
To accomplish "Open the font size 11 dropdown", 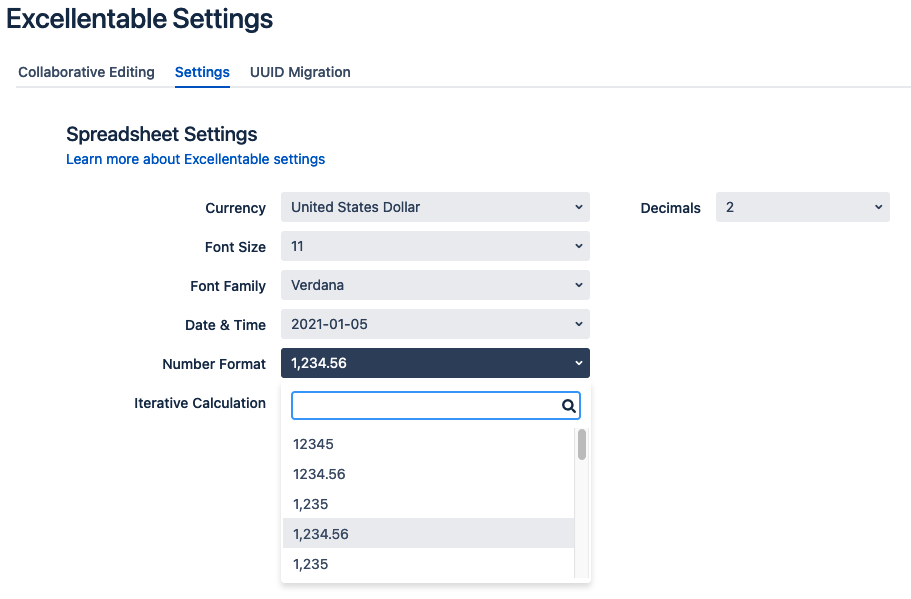I will [x=435, y=246].
